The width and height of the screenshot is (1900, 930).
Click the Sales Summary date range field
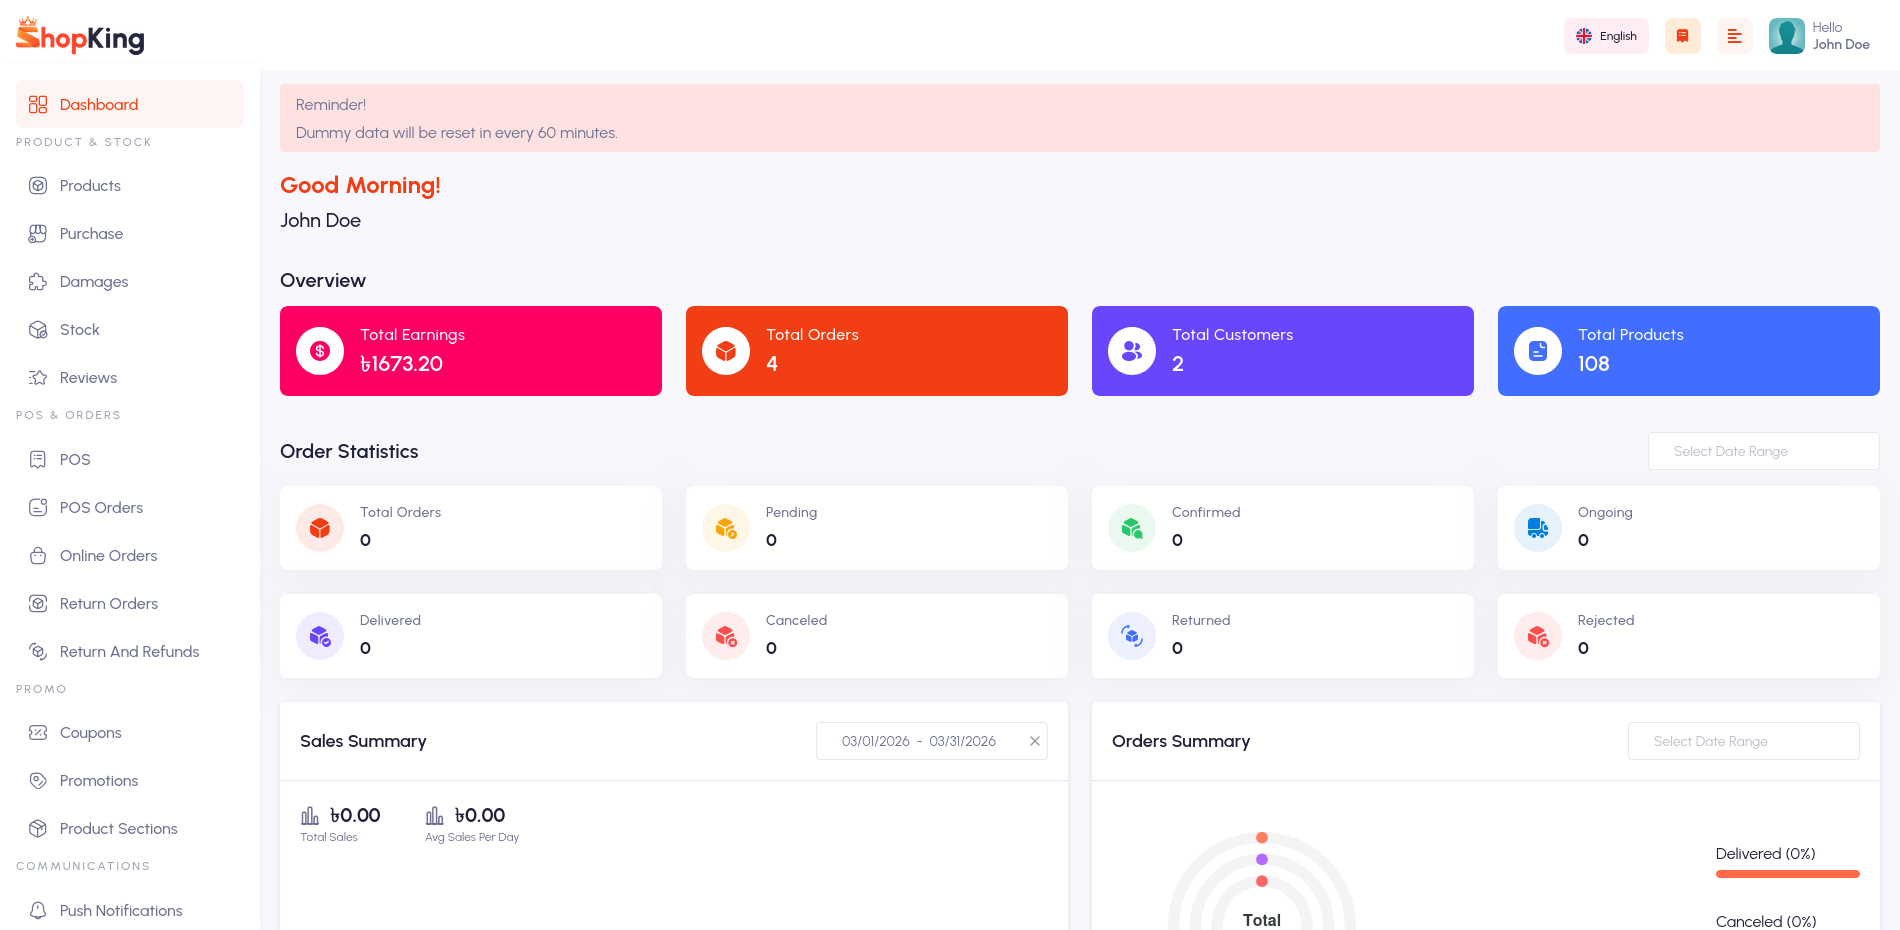click(918, 741)
